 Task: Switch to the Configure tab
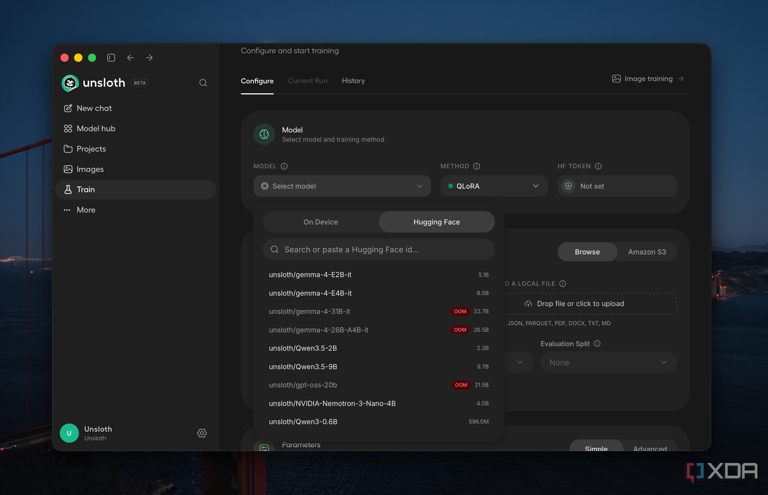point(257,81)
